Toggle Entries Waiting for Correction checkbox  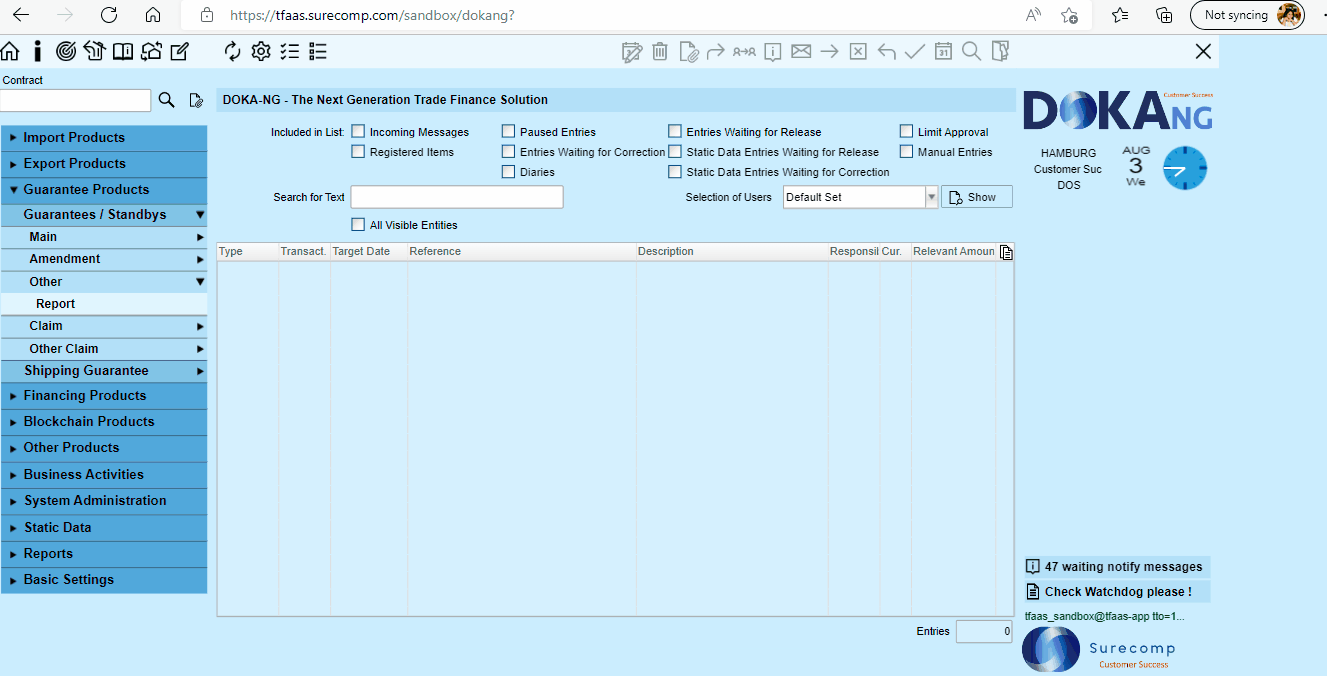tap(509, 151)
